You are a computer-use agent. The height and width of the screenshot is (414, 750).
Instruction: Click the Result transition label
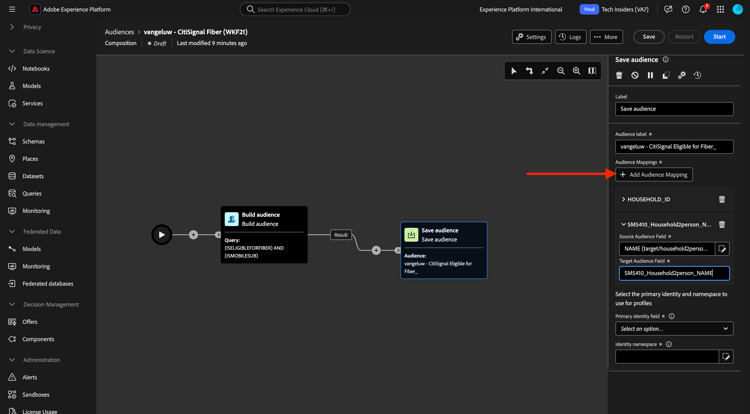[x=341, y=235]
